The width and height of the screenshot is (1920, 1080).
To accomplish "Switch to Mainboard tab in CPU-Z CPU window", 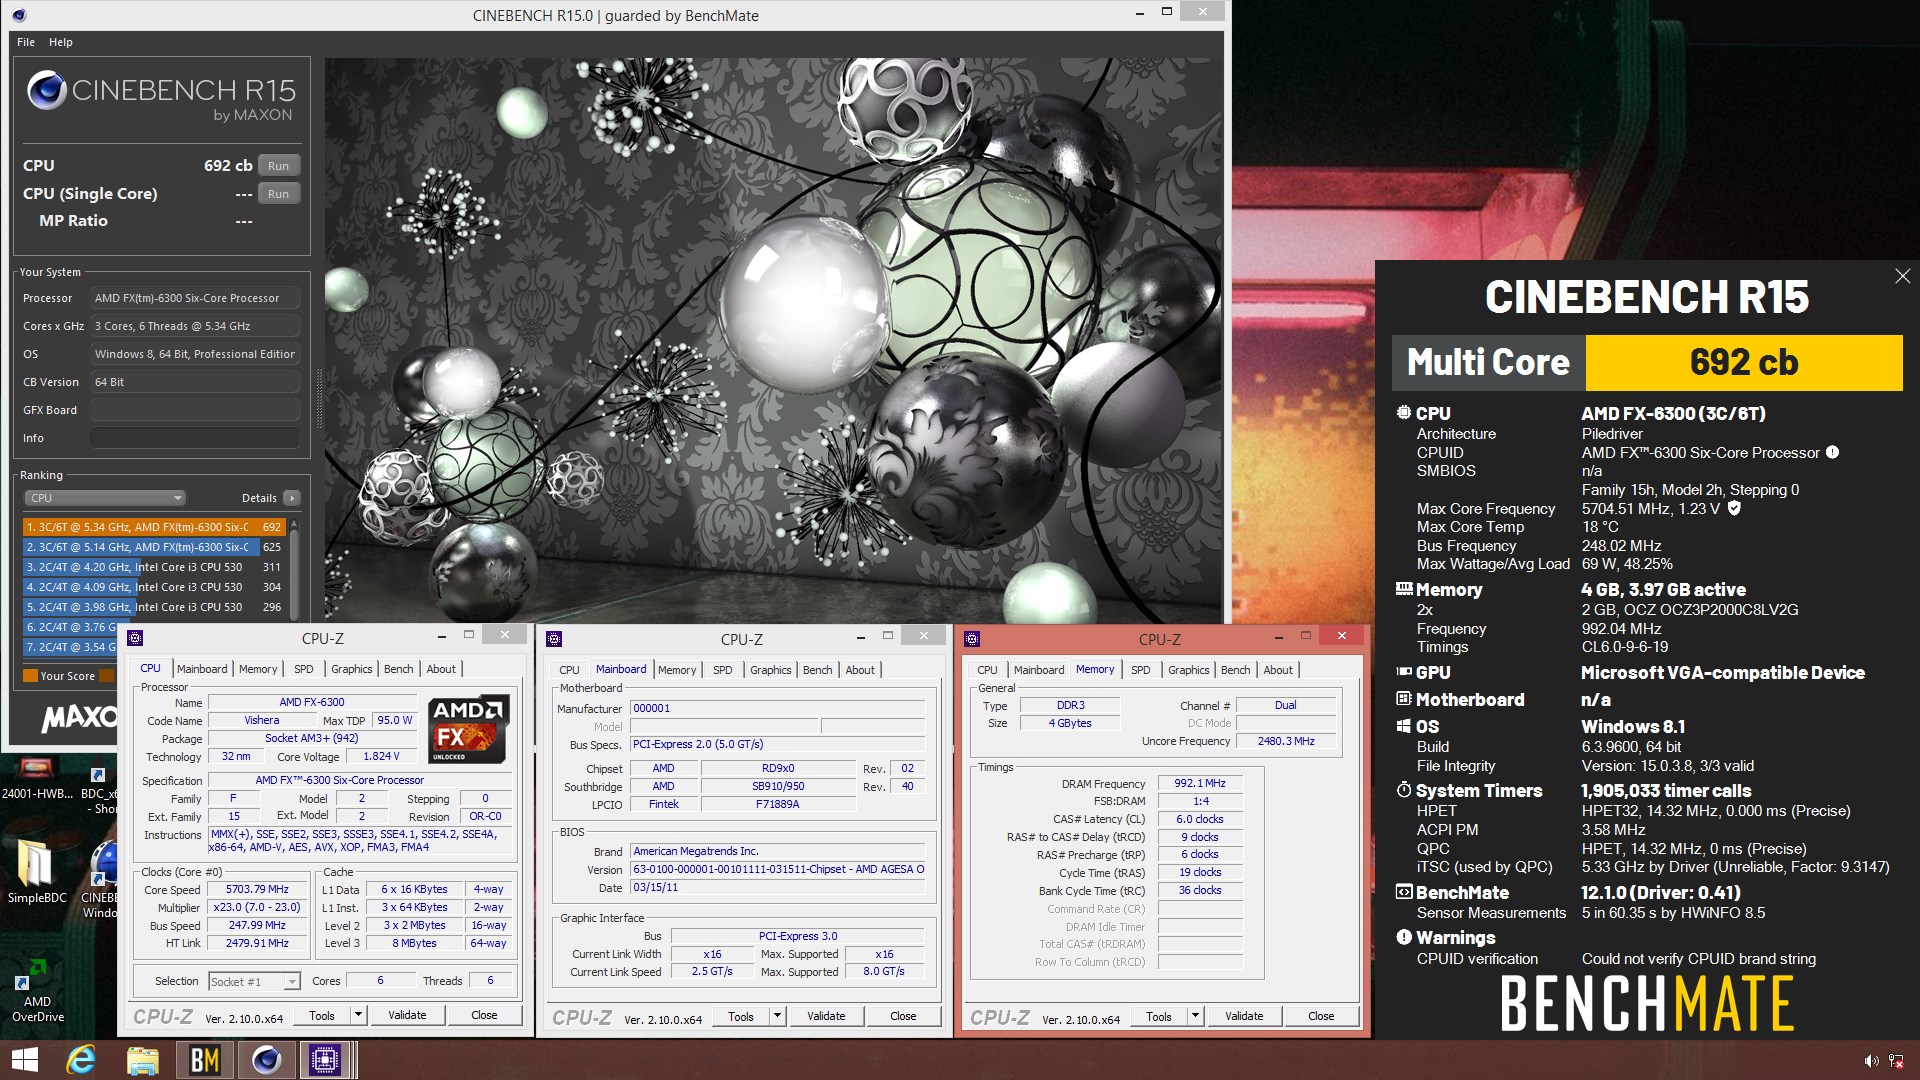I will (202, 669).
